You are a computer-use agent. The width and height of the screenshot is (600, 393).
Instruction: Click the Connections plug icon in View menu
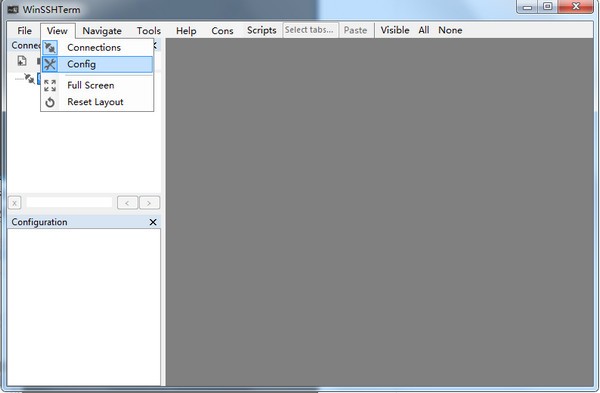click(x=50, y=47)
